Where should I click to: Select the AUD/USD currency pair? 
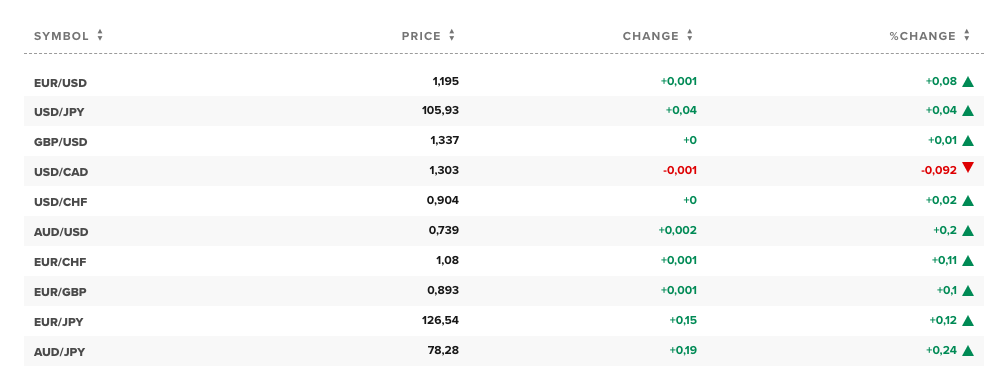pos(61,232)
